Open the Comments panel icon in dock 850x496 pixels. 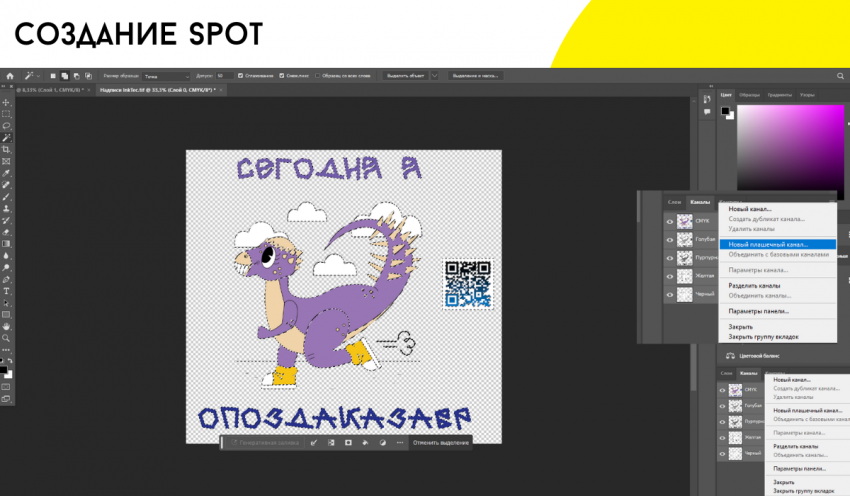click(x=707, y=112)
